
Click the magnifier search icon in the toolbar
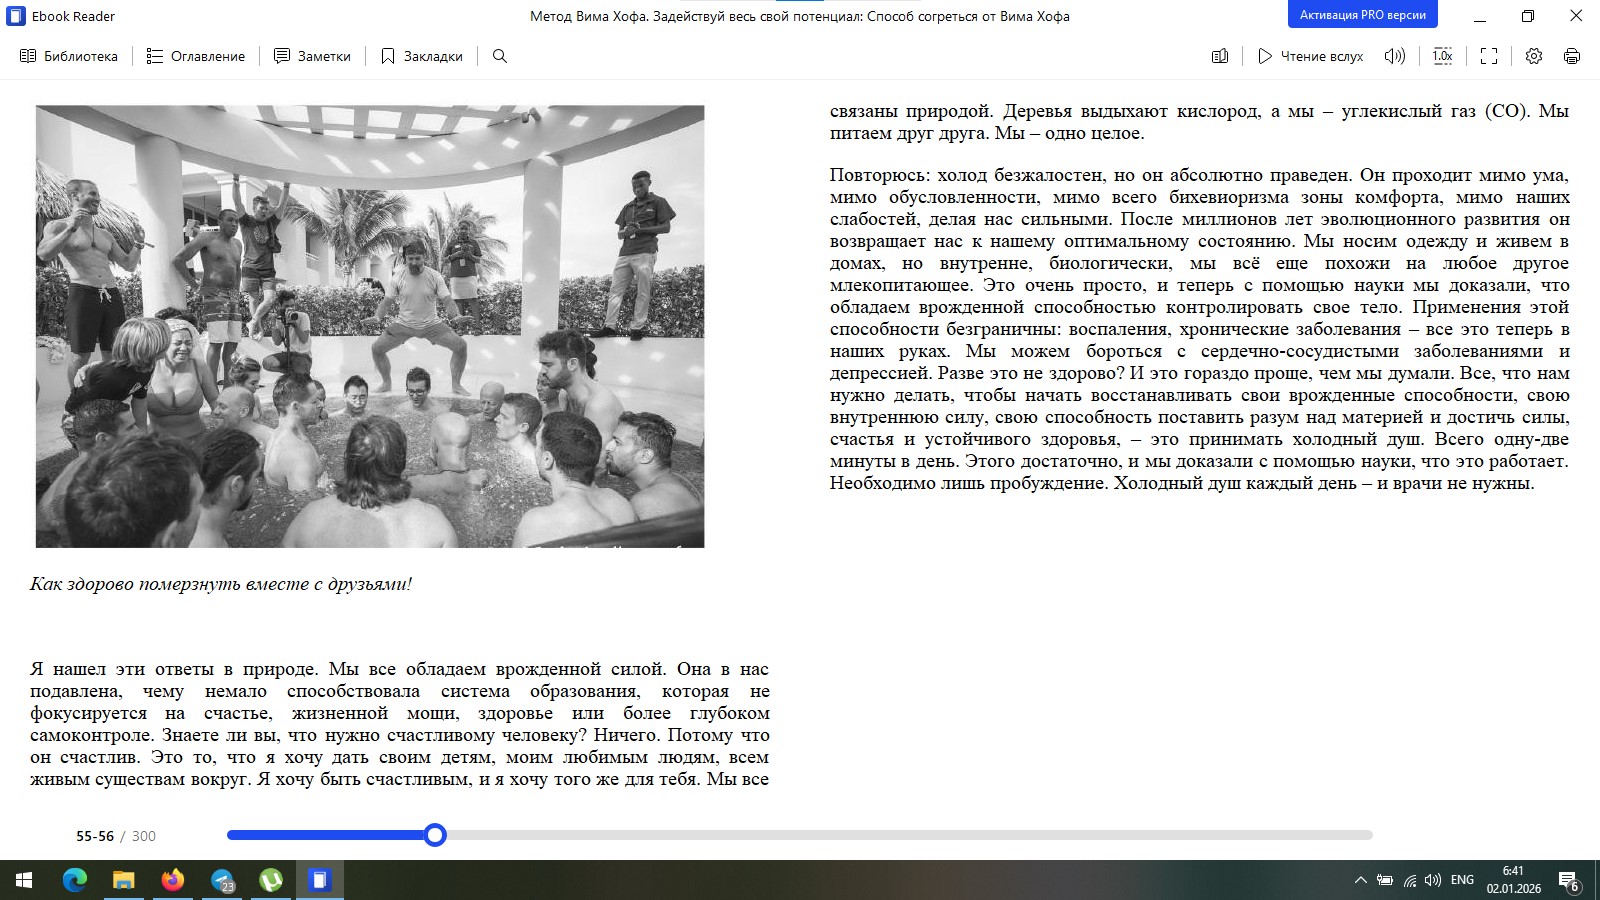(x=500, y=56)
